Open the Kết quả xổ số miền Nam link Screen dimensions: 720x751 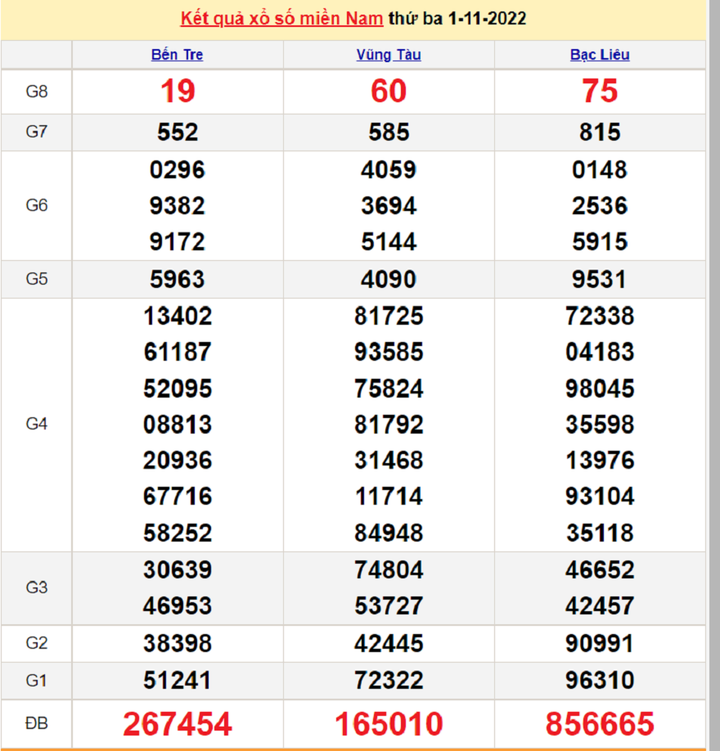[x=282, y=19]
